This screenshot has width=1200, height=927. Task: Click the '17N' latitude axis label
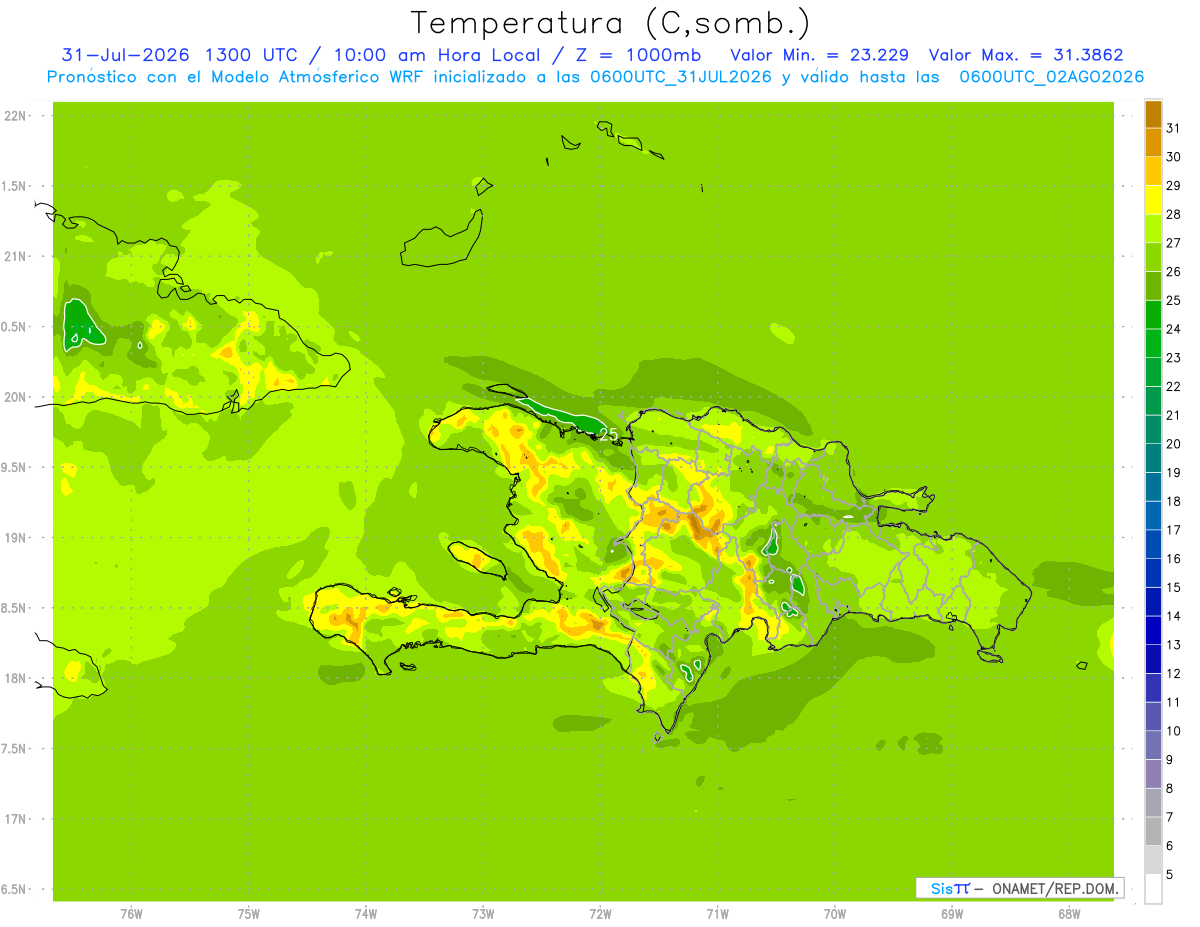pos(16,819)
